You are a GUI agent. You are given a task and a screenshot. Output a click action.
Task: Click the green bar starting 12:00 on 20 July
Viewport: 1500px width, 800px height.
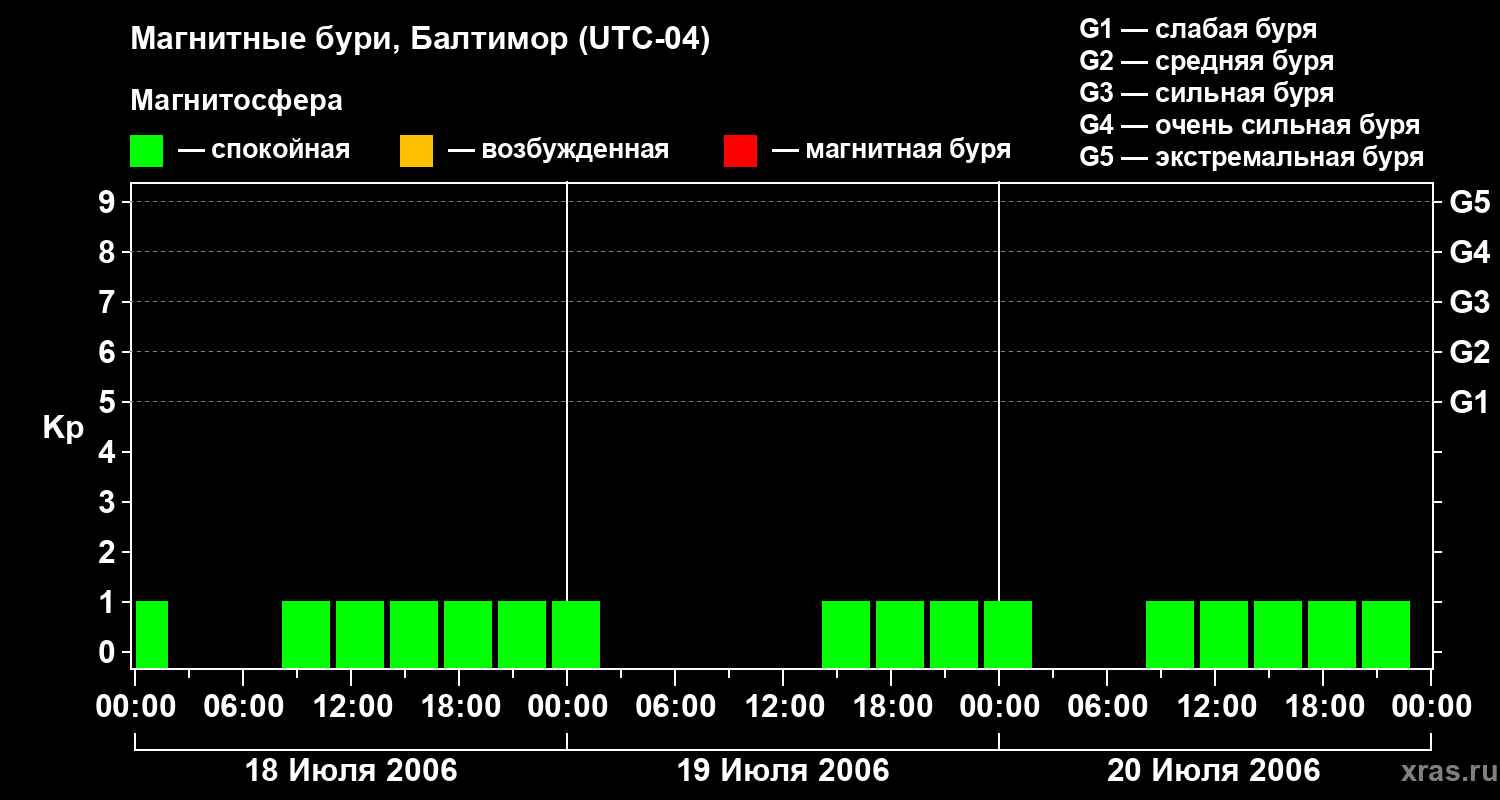click(x=1224, y=634)
